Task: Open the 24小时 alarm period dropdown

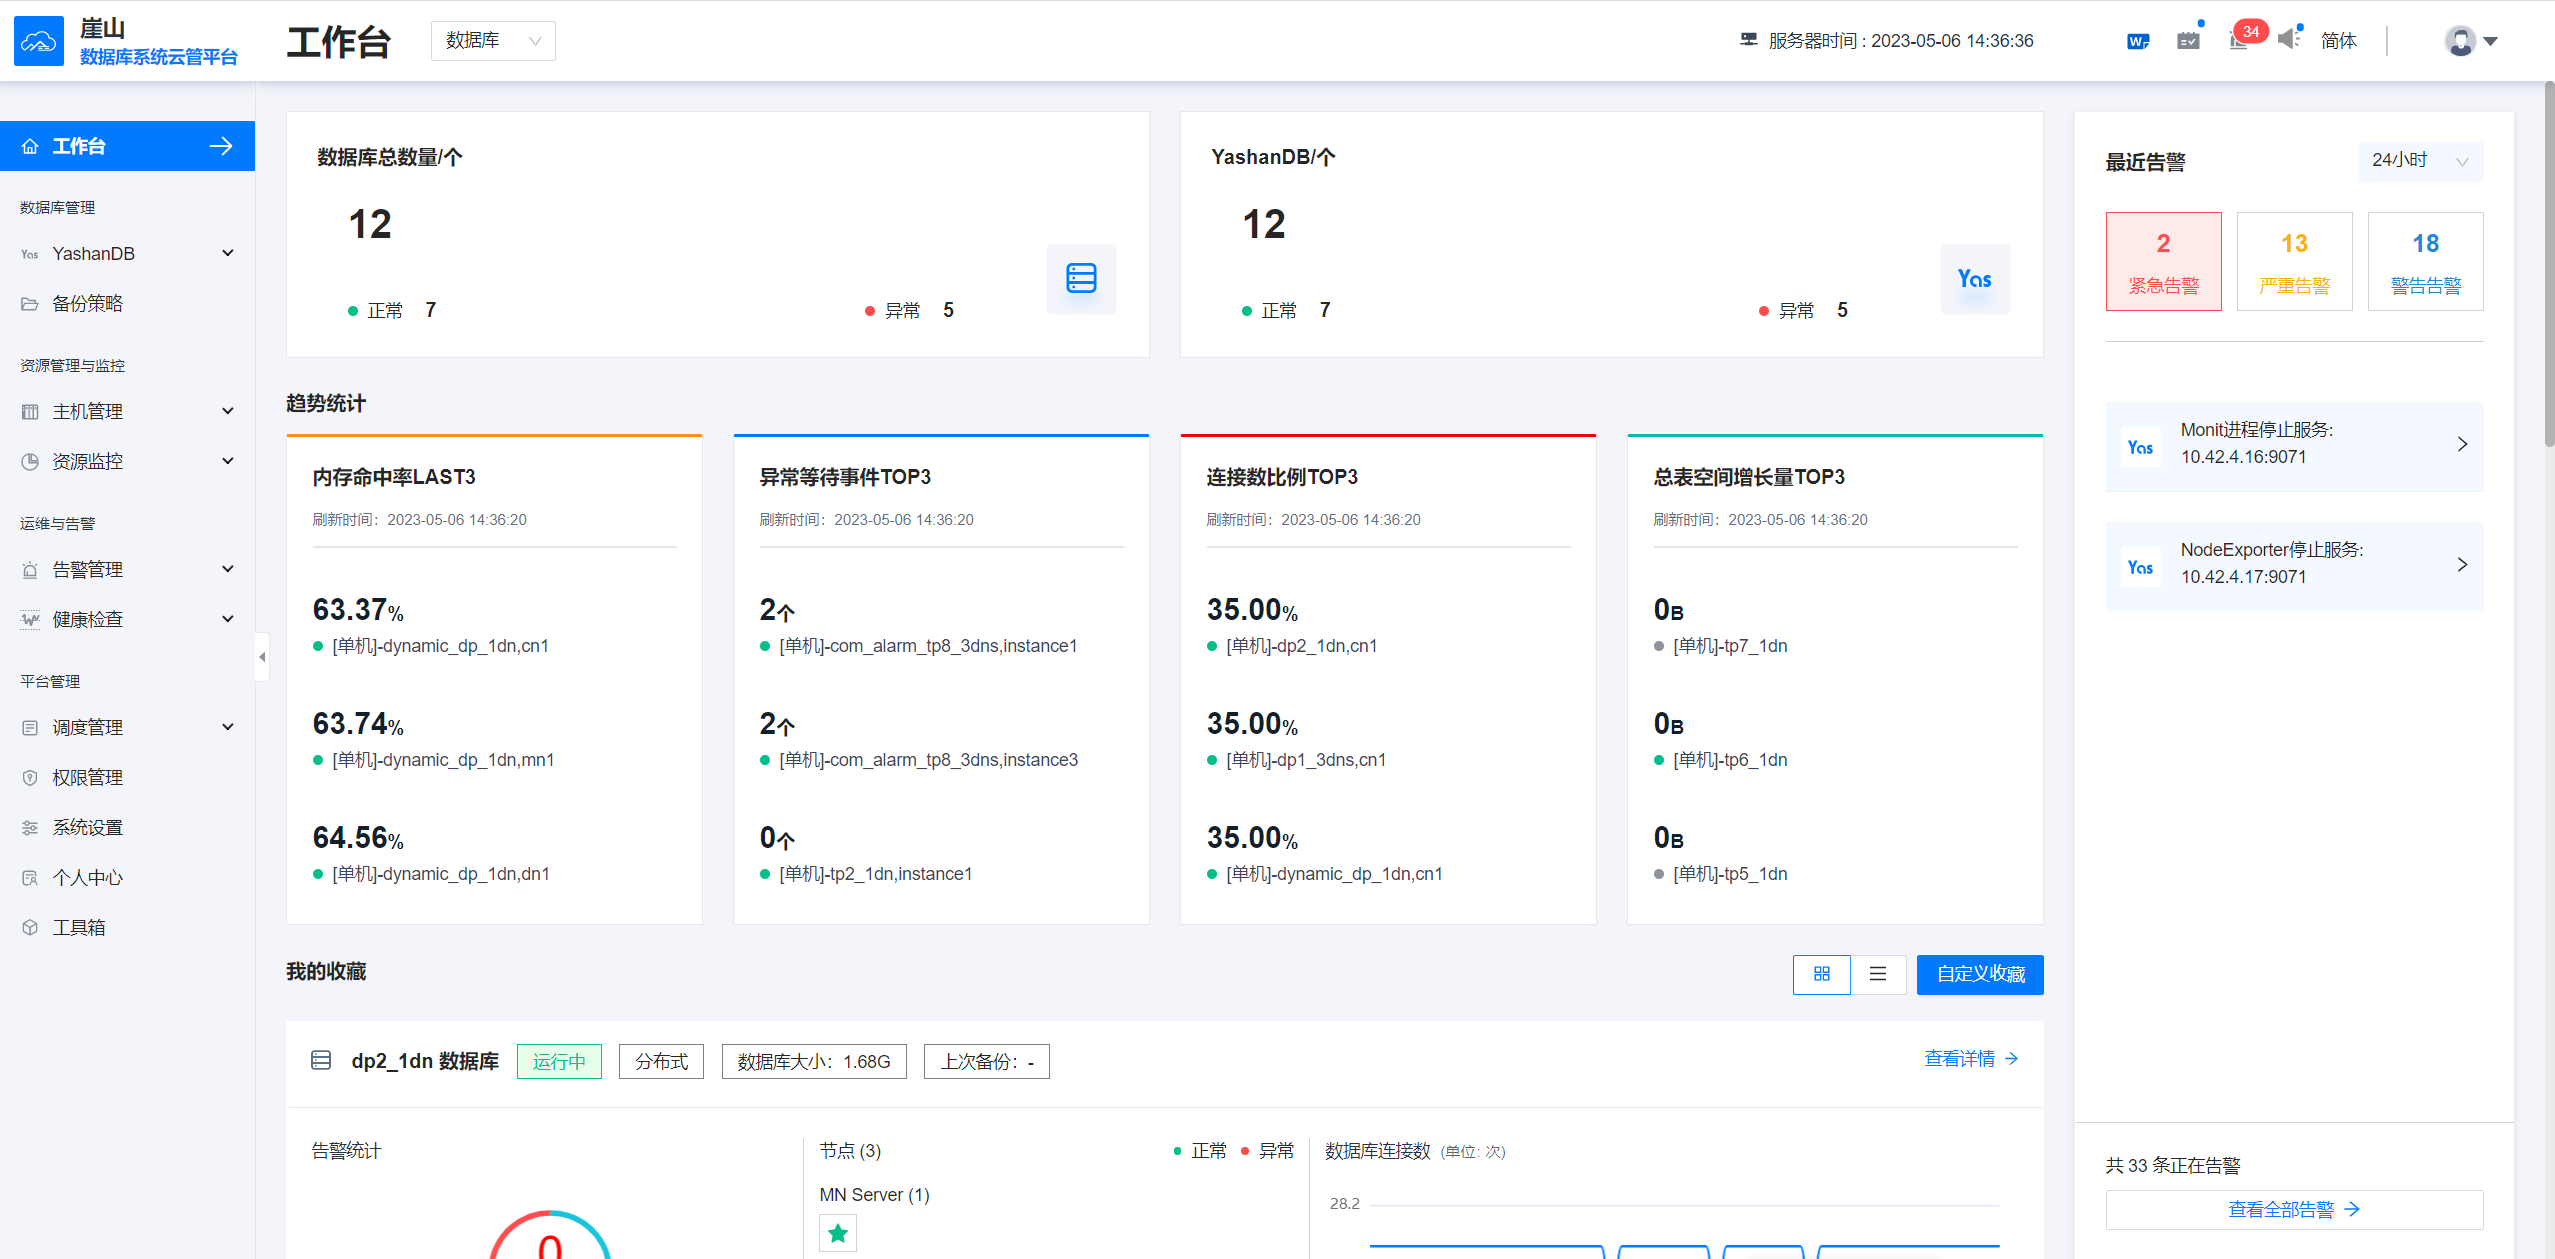Action: [x=2420, y=161]
